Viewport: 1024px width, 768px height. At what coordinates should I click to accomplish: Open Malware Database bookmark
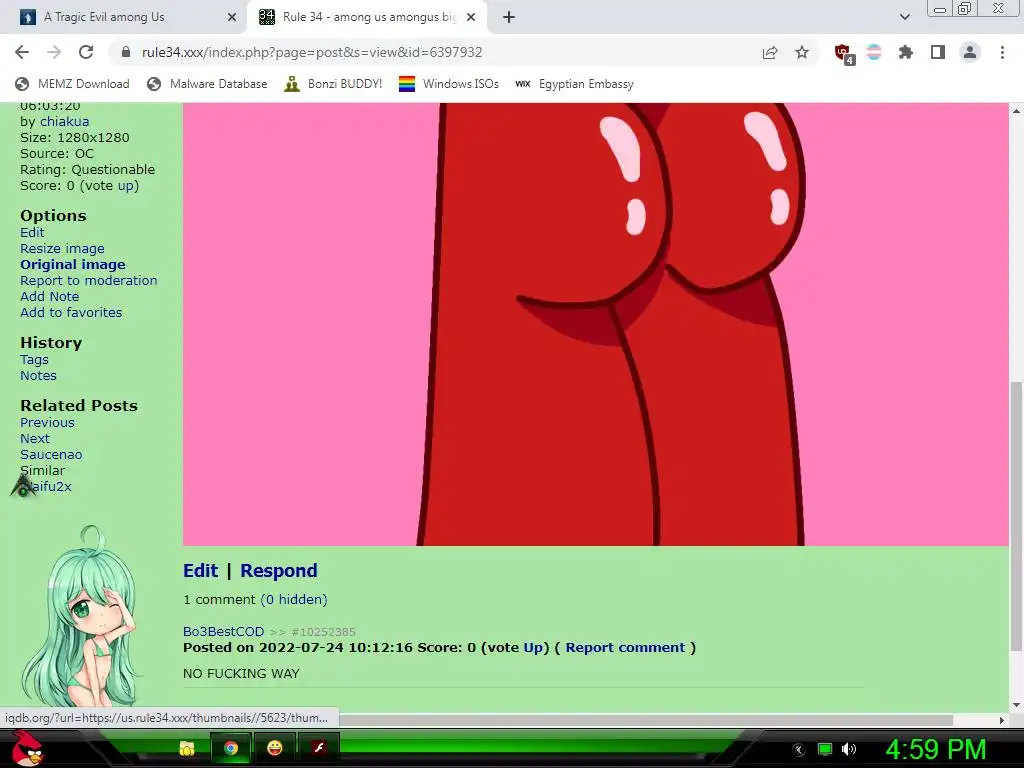(x=207, y=84)
